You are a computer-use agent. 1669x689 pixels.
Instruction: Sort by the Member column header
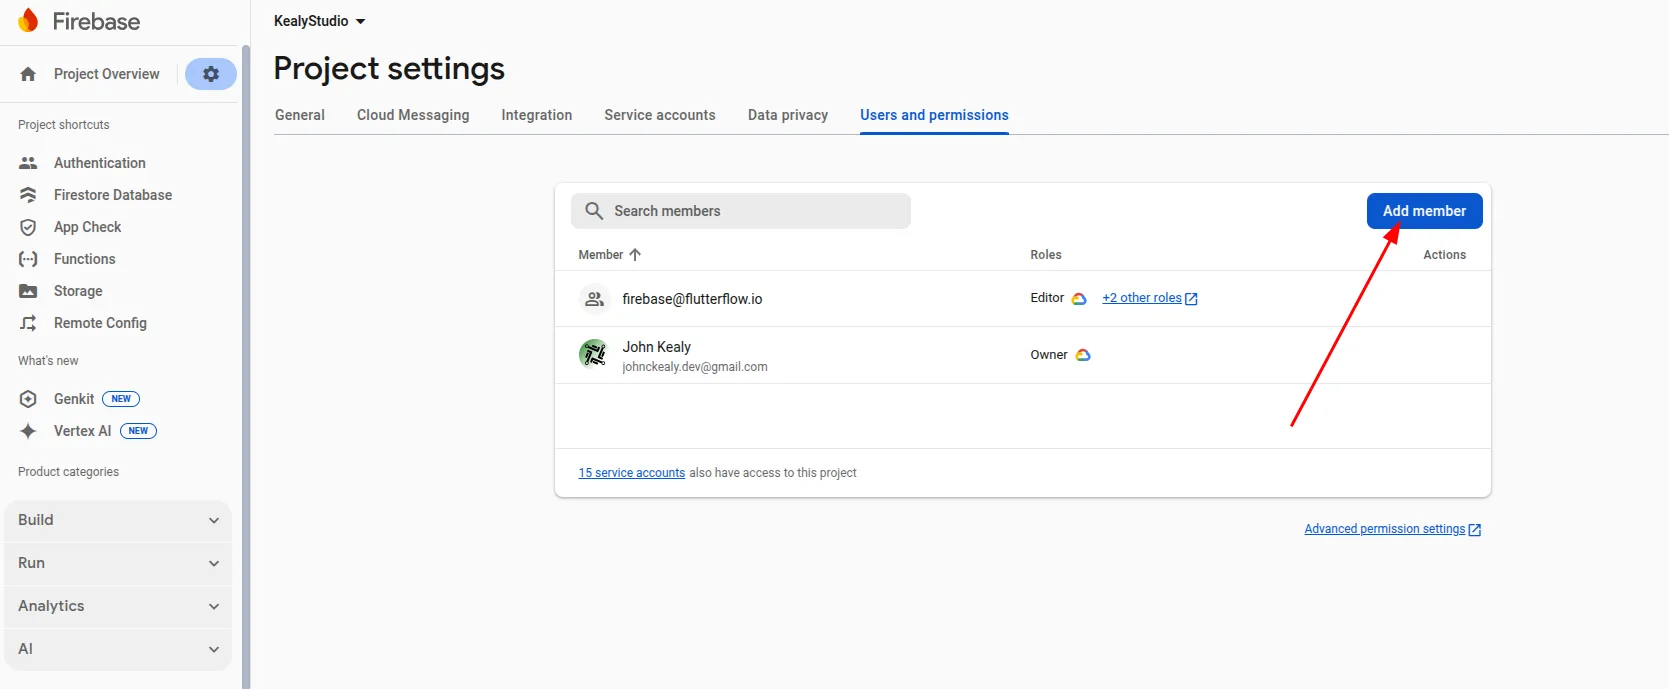(x=601, y=255)
